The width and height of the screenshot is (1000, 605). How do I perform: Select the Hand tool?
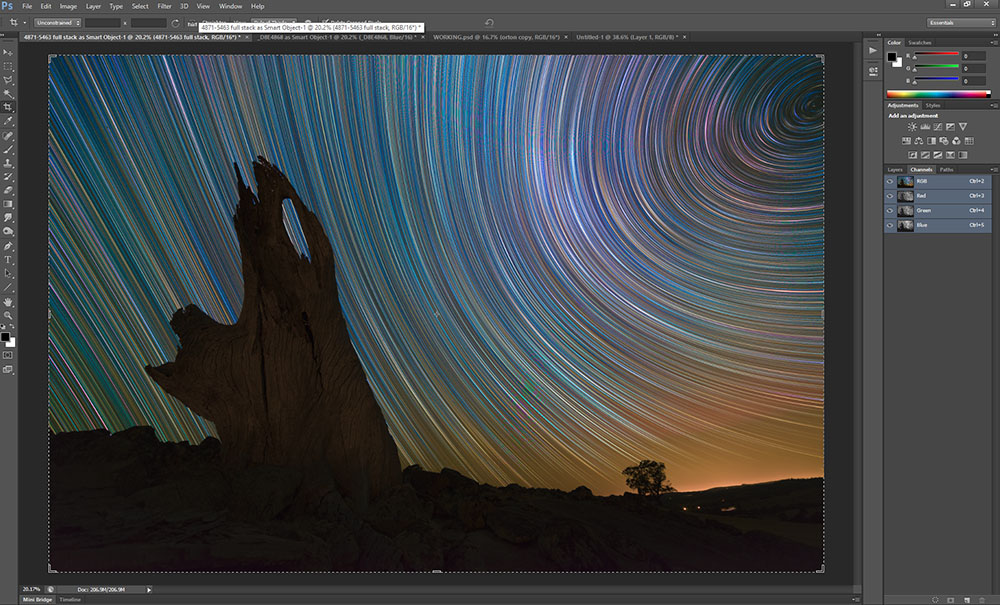(x=8, y=302)
